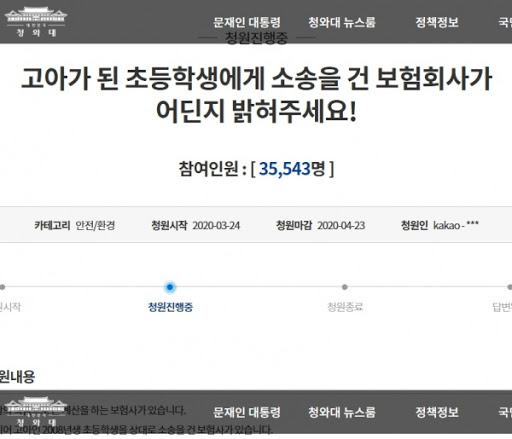This screenshot has width=512, height=439.
Task: Click petitioner name kakao-***
Action: tap(456, 225)
